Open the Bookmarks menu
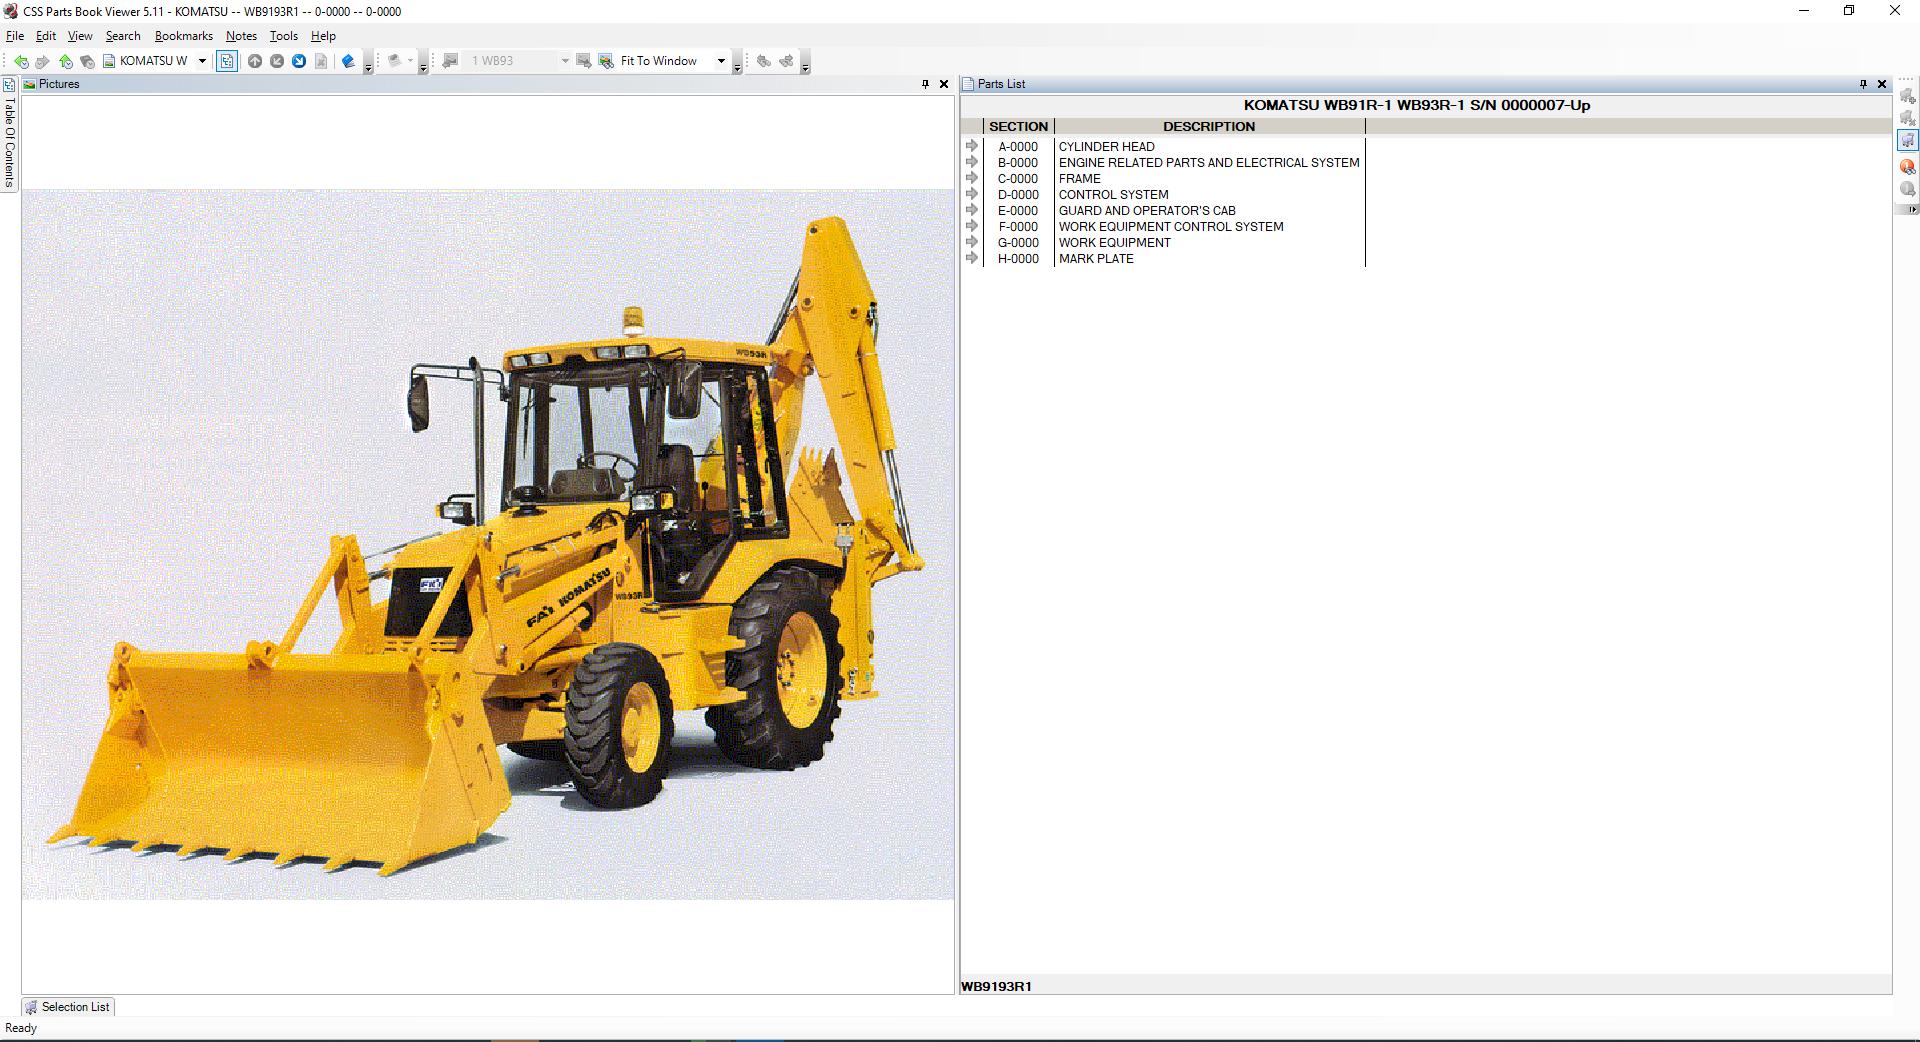The image size is (1920, 1042). [x=183, y=35]
